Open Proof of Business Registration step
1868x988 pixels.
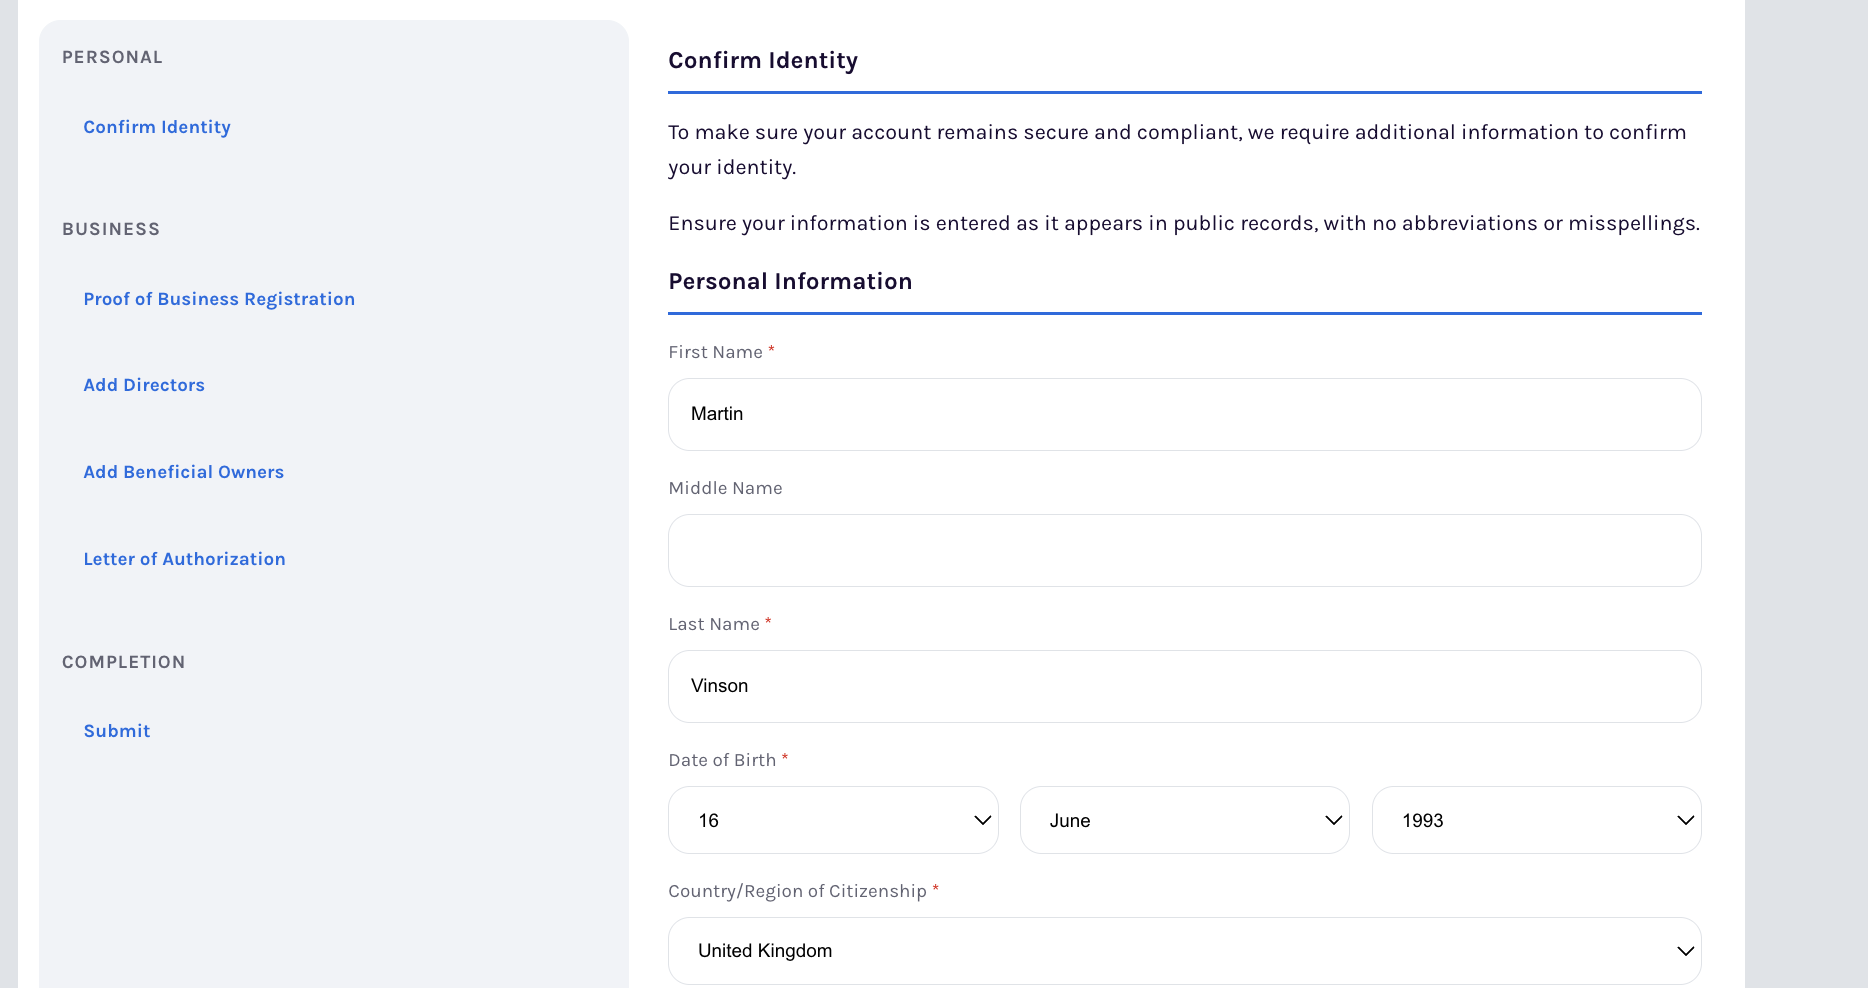[219, 299]
